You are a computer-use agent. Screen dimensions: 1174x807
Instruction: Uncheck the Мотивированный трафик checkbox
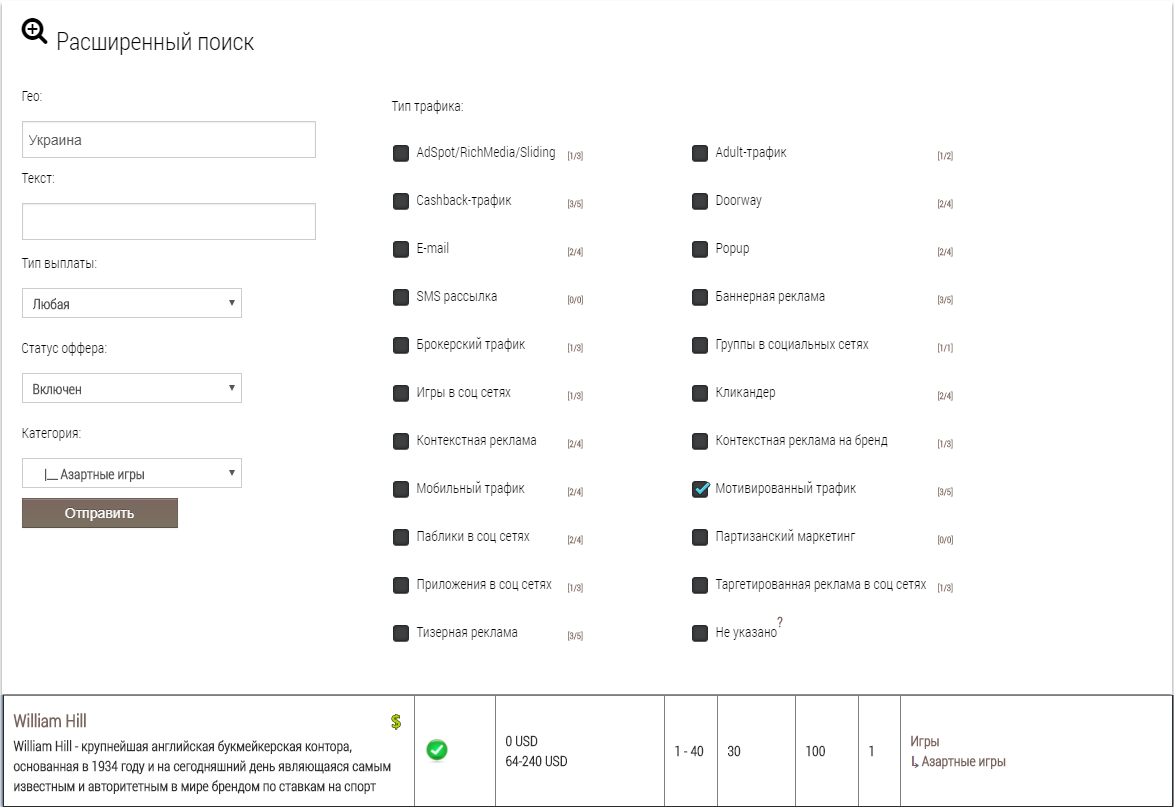701,489
